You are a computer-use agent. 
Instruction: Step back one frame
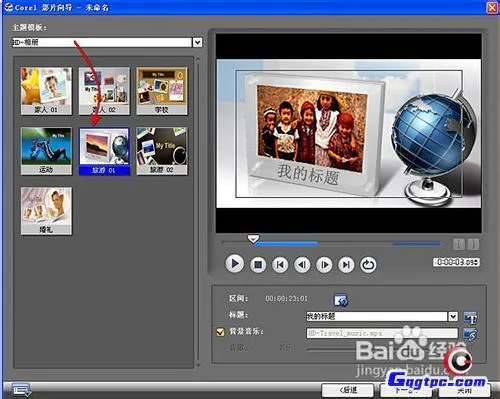pos(302,265)
